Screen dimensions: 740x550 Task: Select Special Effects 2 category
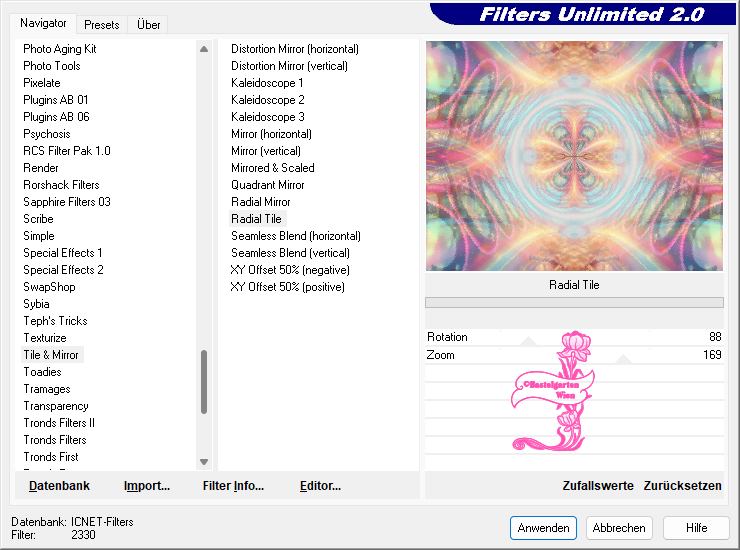point(63,270)
